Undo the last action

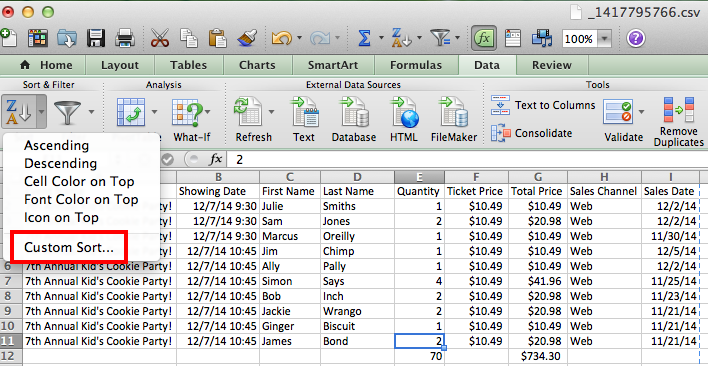(x=282, y=39)
